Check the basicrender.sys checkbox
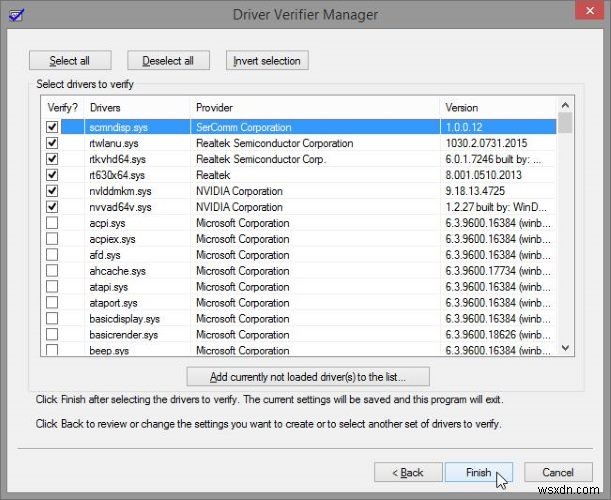The height and width of the screenshot is (500, 611). 52,335
